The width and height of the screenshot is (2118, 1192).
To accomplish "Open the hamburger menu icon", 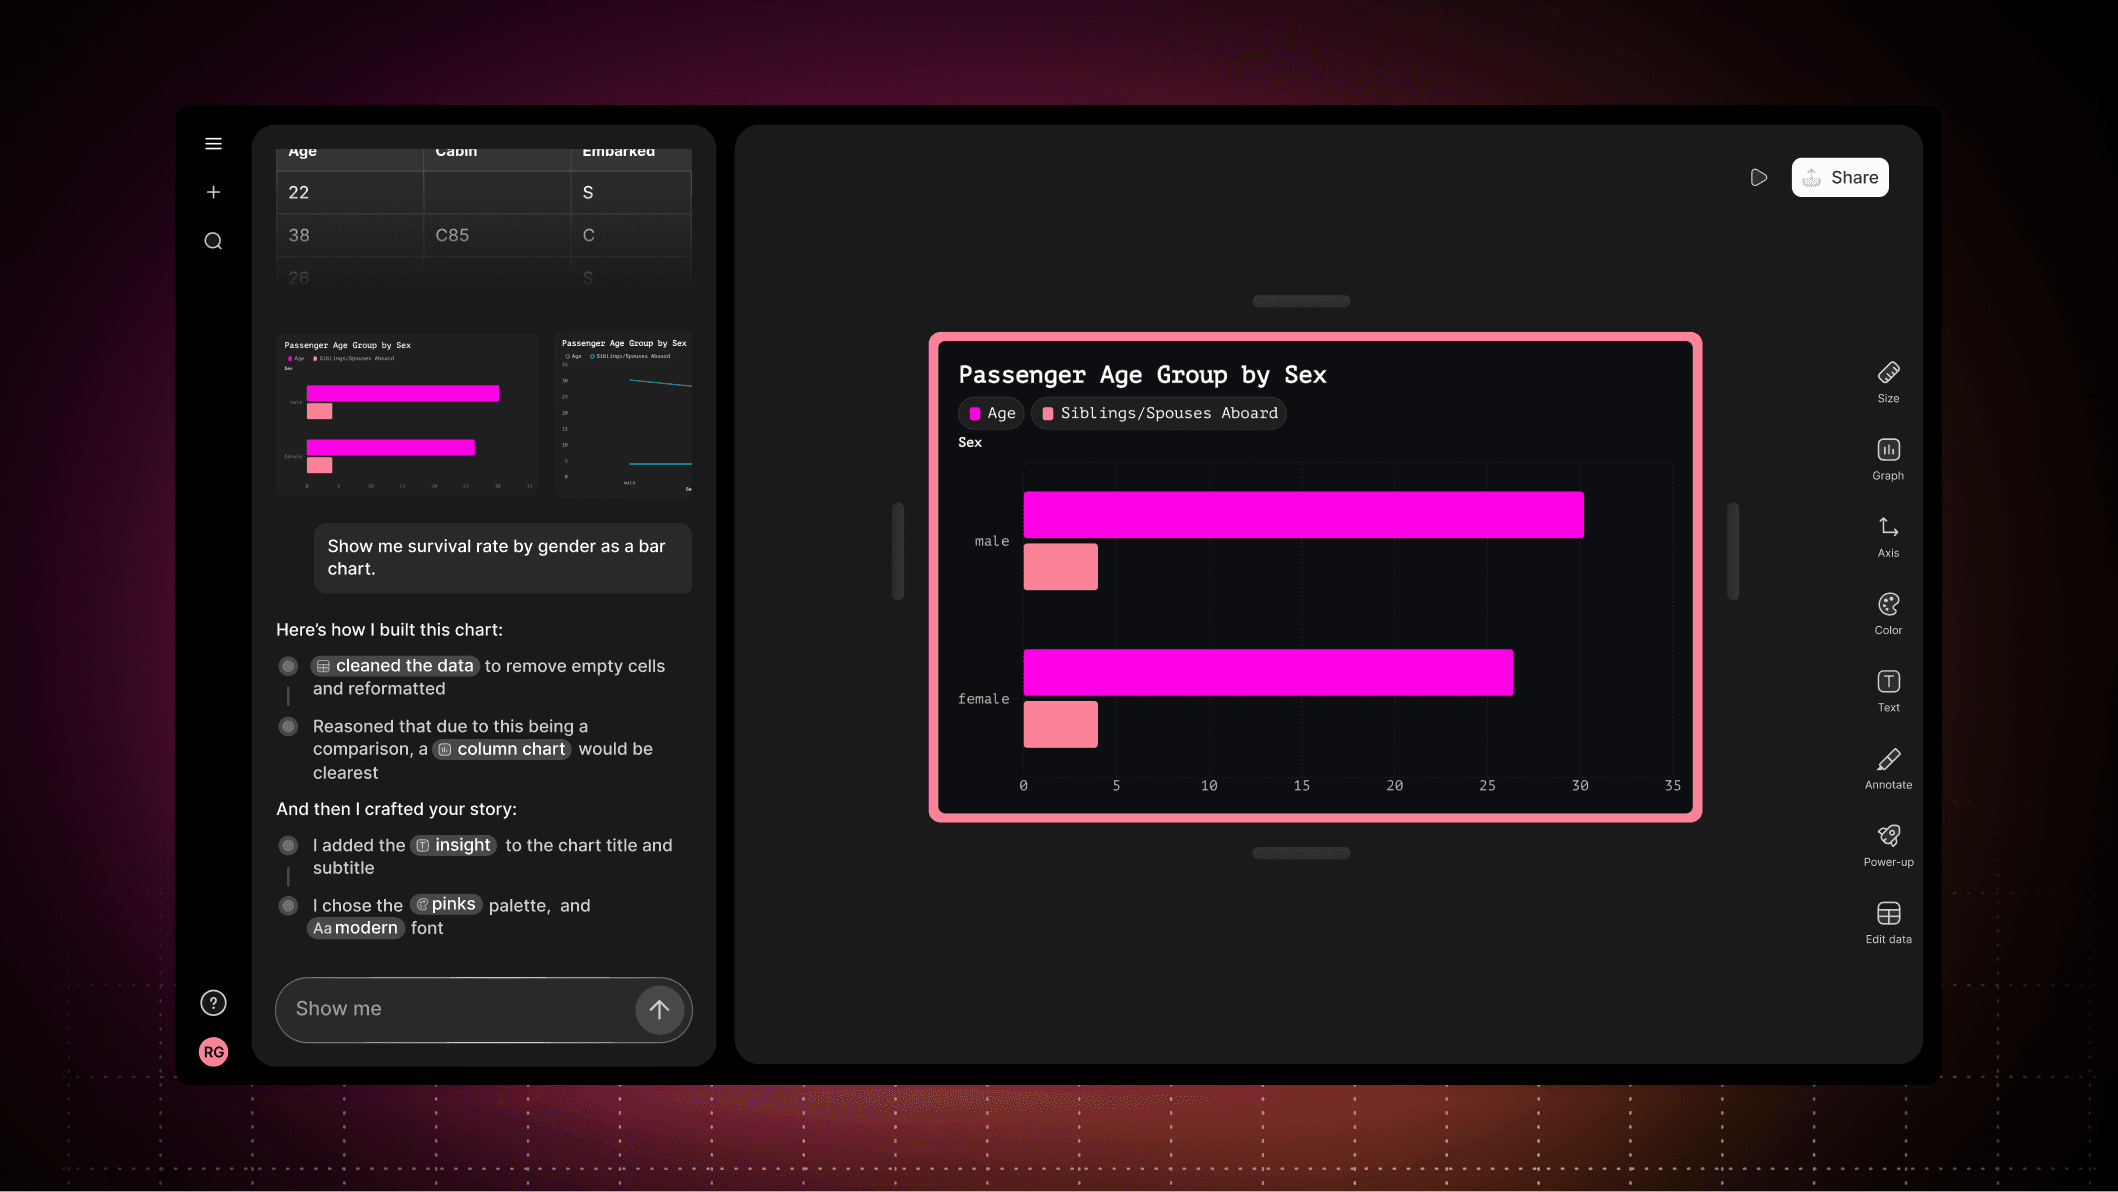I will click(x=213, y=144).
